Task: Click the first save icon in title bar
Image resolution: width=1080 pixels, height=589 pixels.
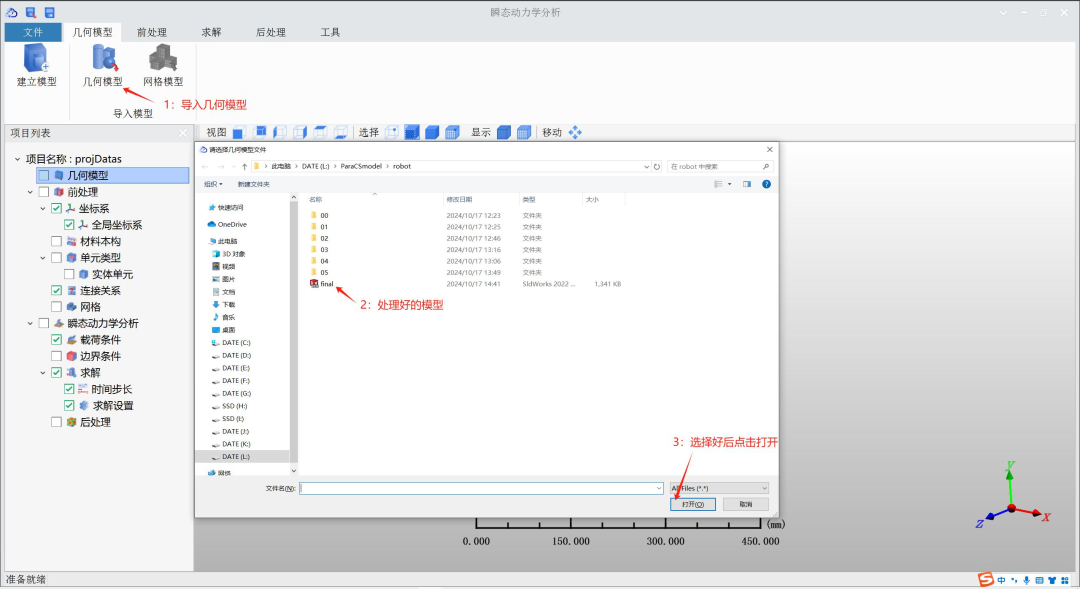Action: [x=31, y=12]
